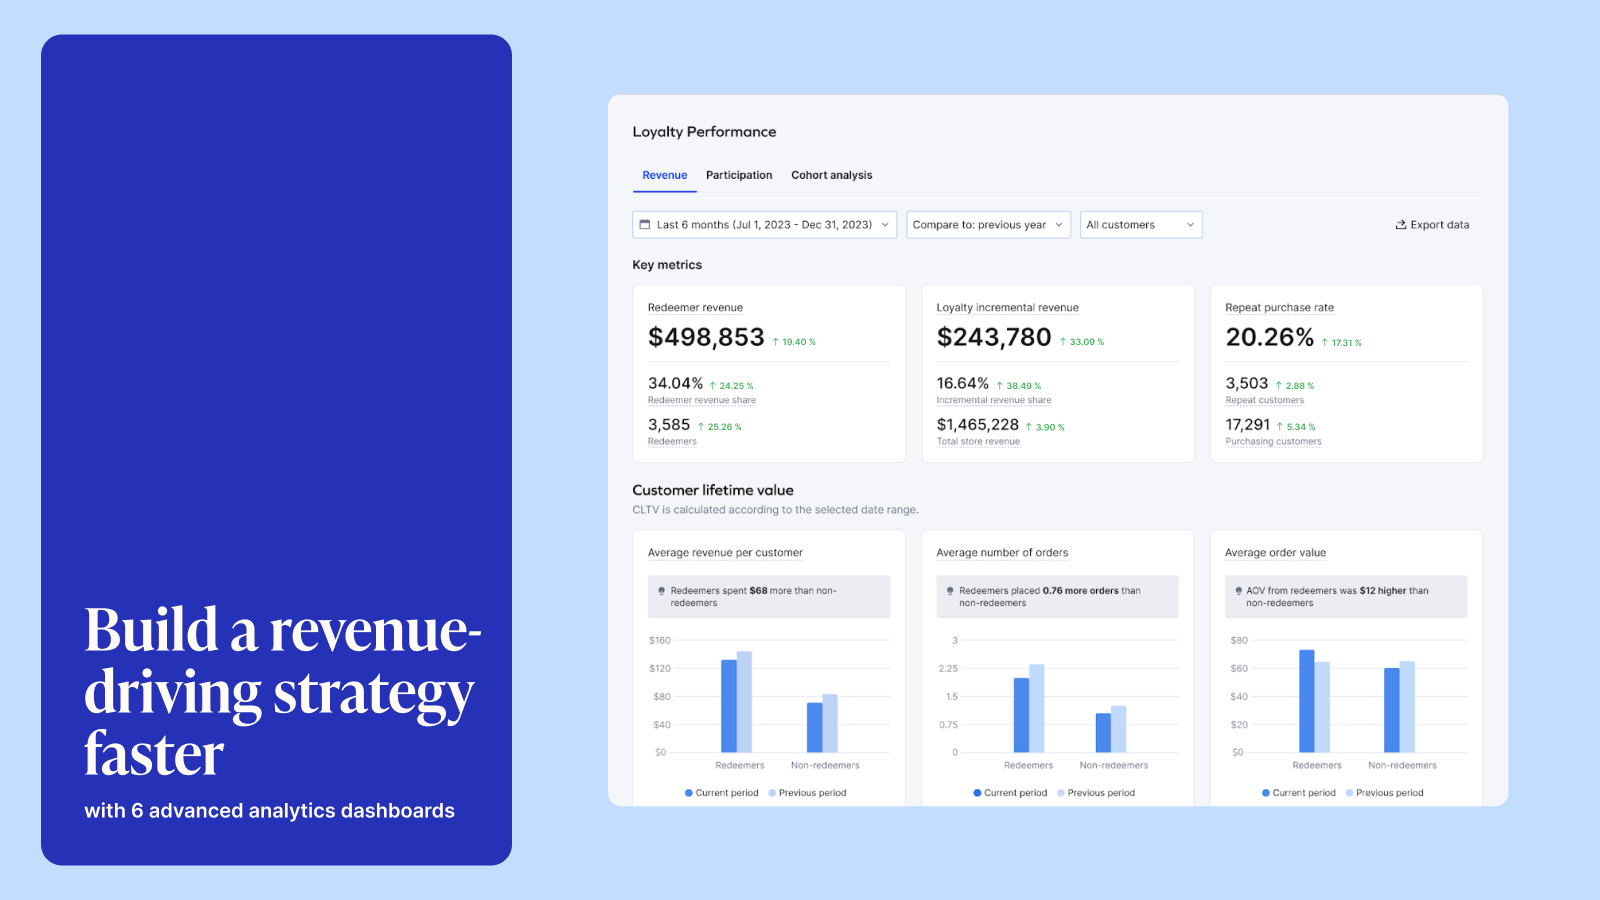1600x900 pixels.
Task: Click the Incremental revenue share label
Action: (x=994, y=400)
